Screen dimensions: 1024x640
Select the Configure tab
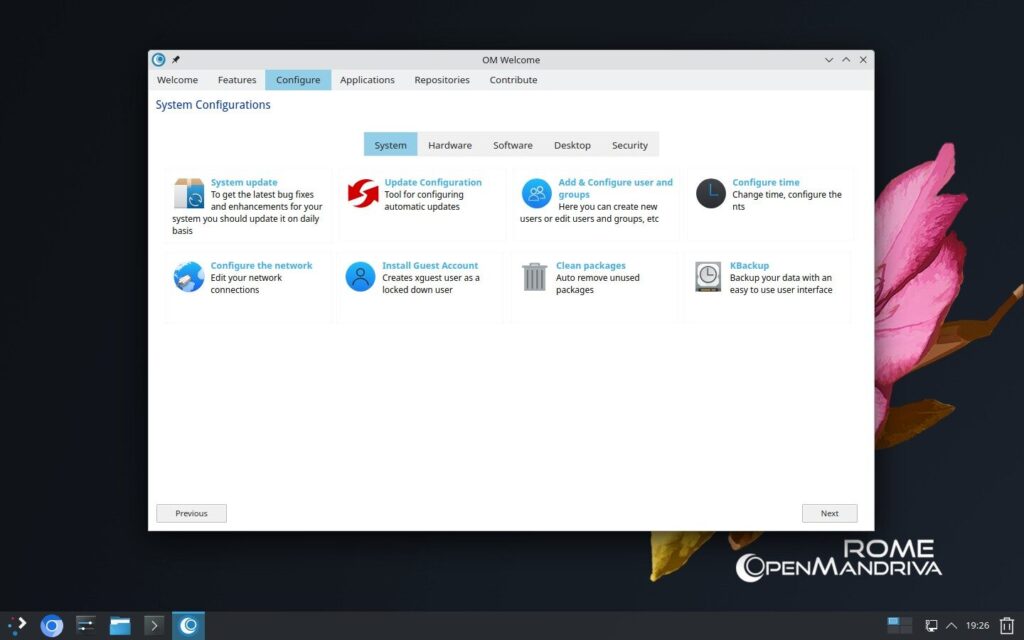point(298,80)
